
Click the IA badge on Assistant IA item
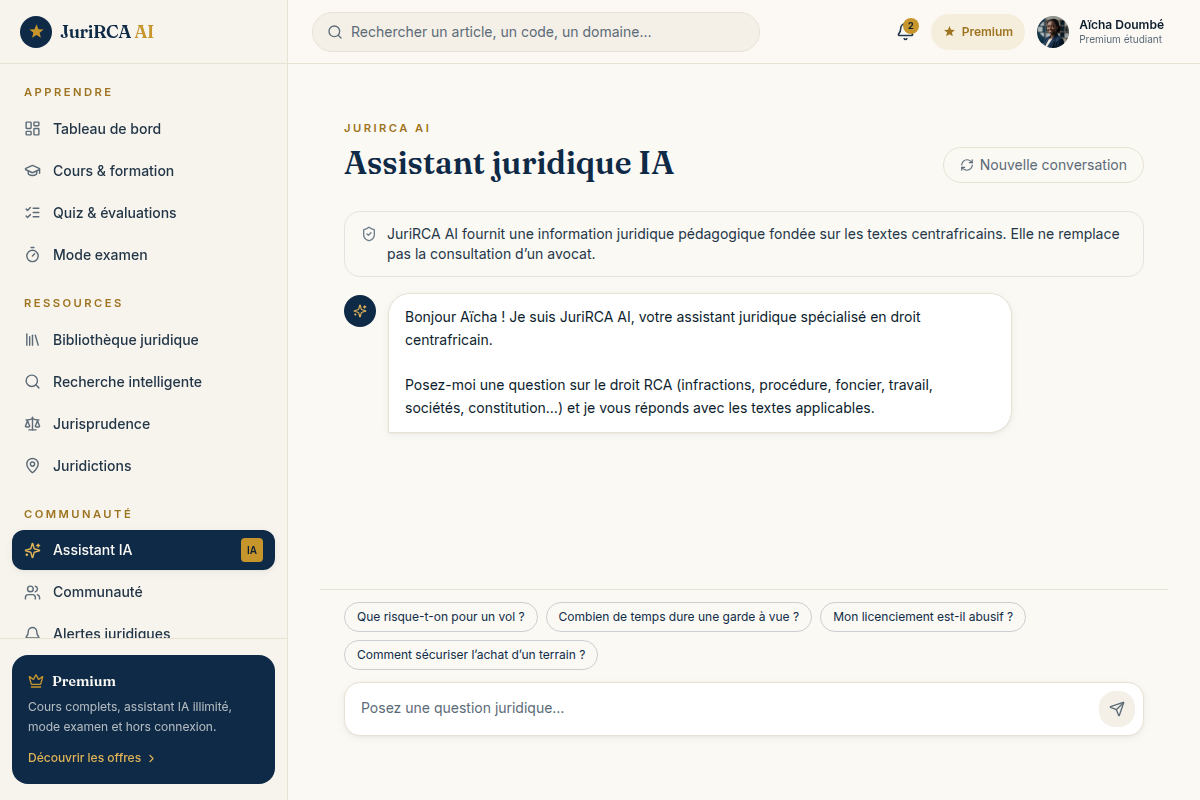[252, 550]
